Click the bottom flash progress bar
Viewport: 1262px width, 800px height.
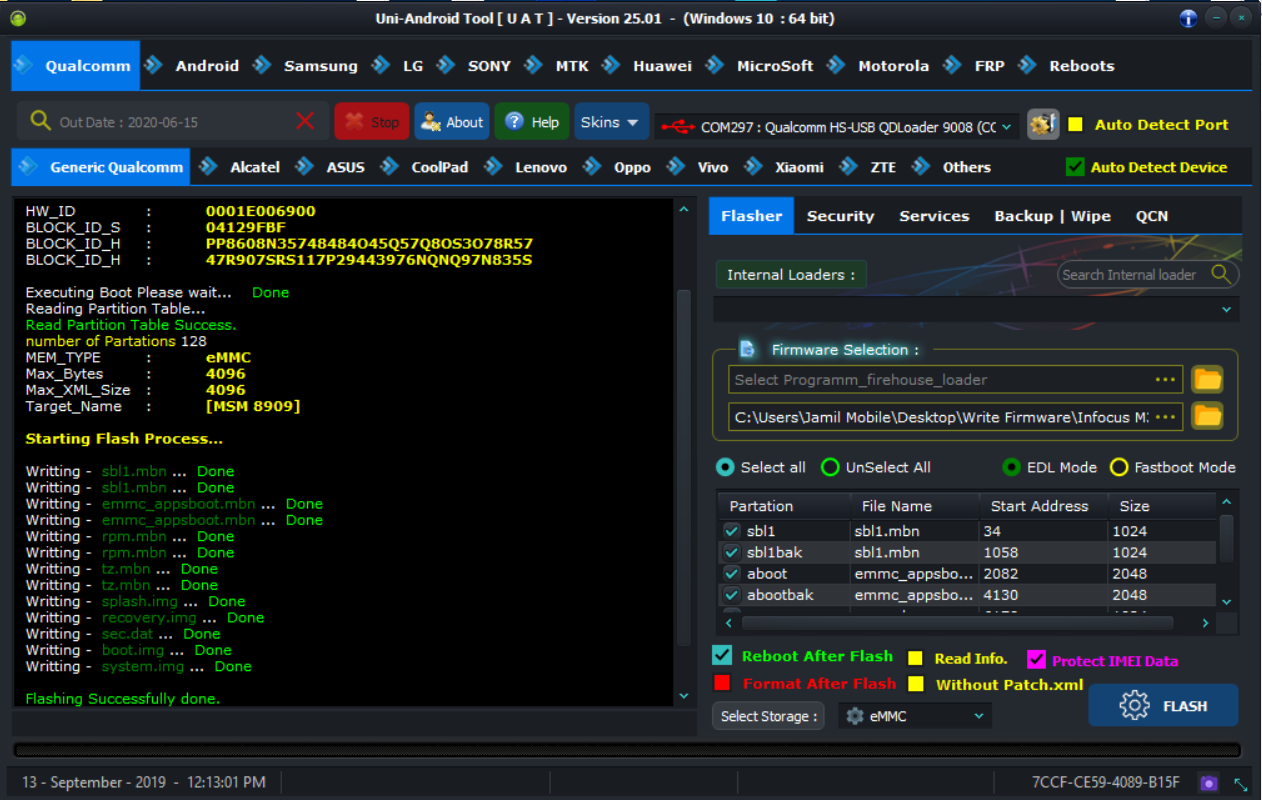(627, 750)
